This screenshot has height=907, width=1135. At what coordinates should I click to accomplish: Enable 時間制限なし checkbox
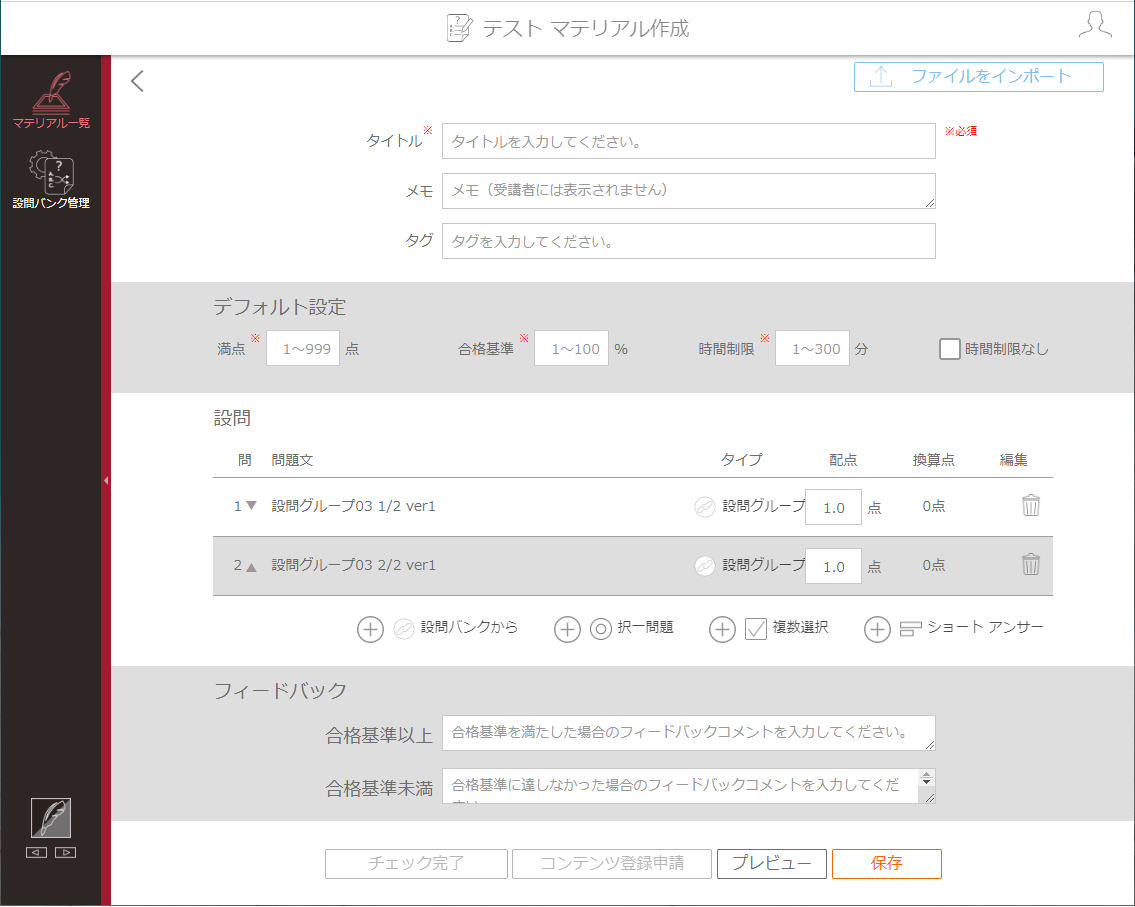[949, 349]
